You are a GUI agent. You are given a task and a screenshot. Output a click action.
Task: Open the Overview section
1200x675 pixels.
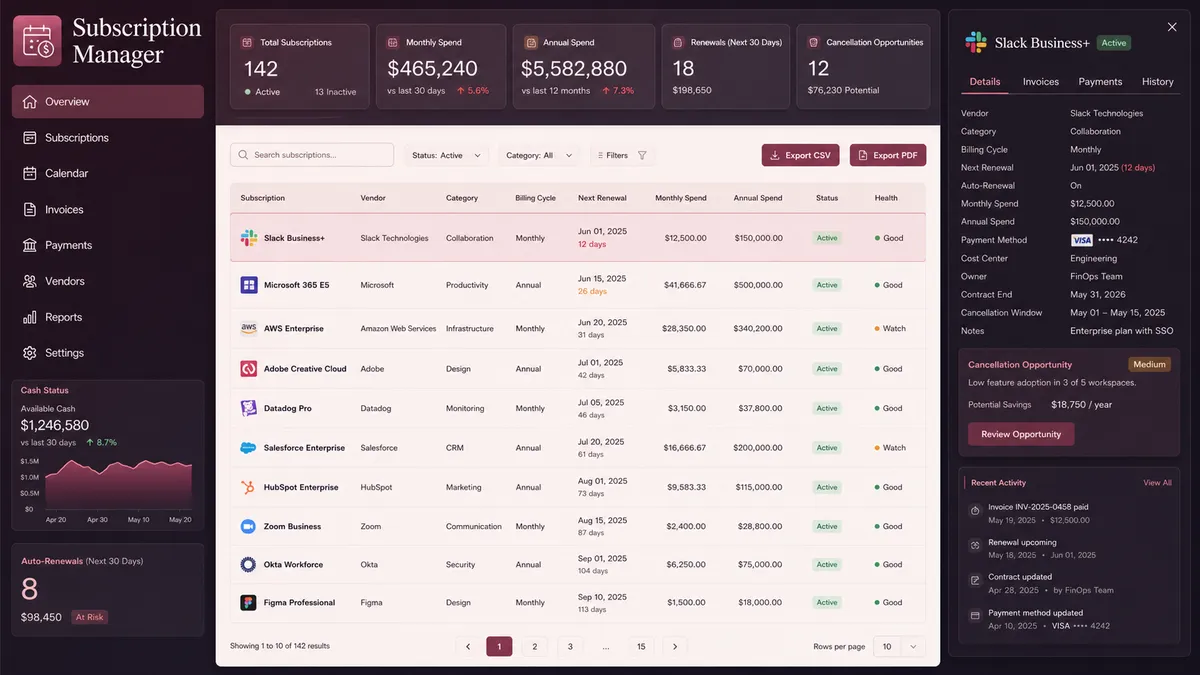108,102
